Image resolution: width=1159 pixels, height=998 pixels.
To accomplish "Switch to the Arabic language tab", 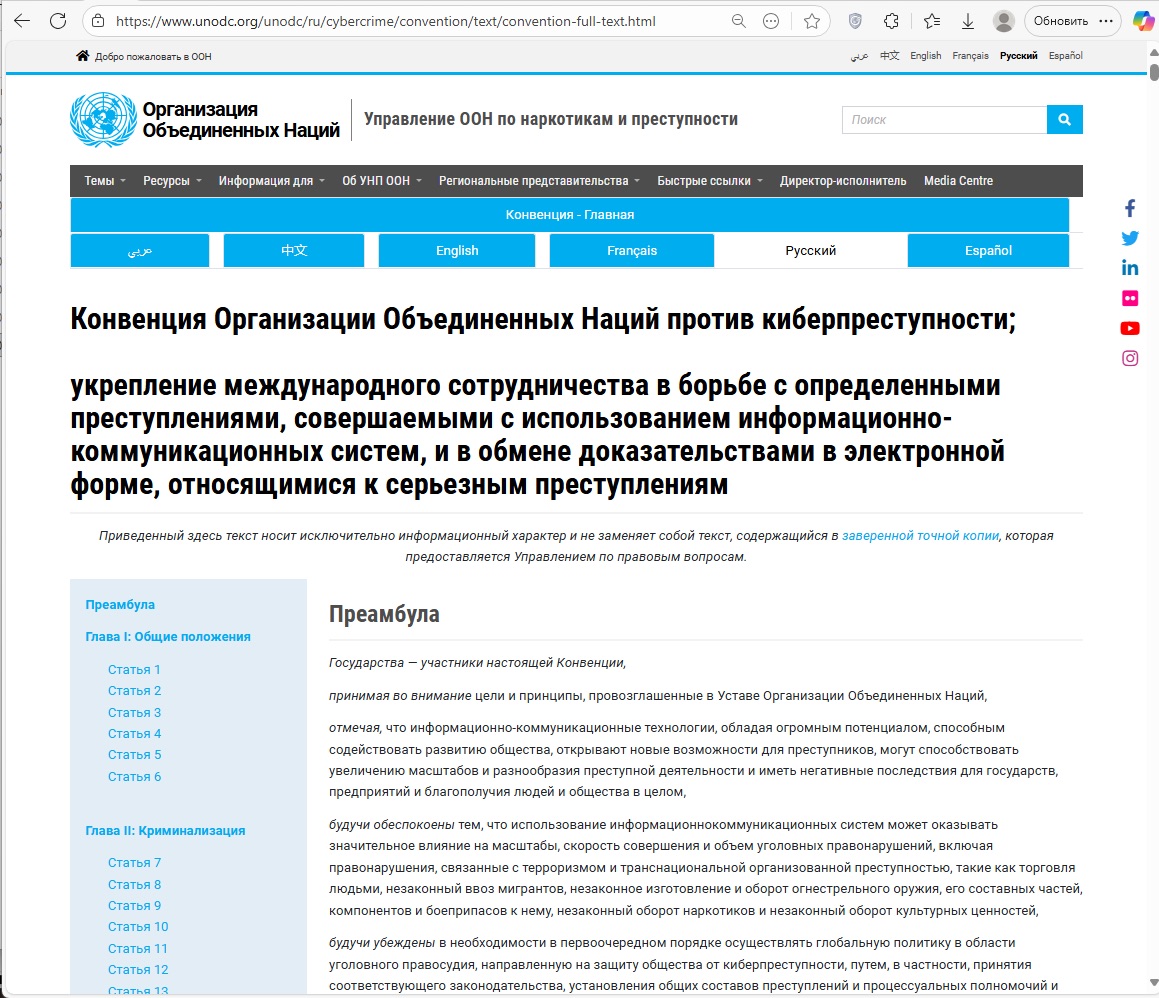I will (x=140, y=251).
